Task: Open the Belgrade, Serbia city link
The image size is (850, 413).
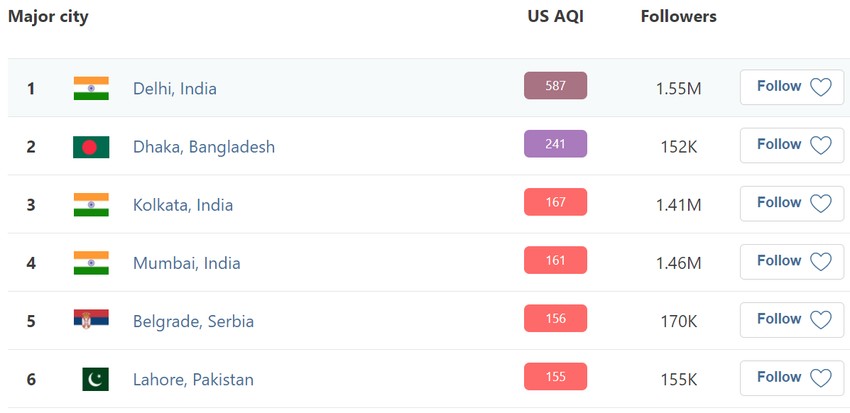Action: coord(193,321)
